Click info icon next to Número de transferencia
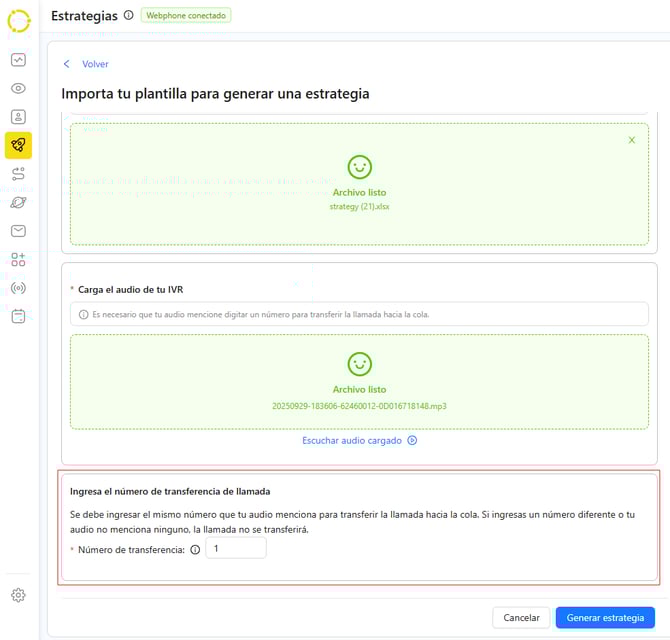Image resolution: width=670 pixels, height=640 pixels. (x=195, y=549)
